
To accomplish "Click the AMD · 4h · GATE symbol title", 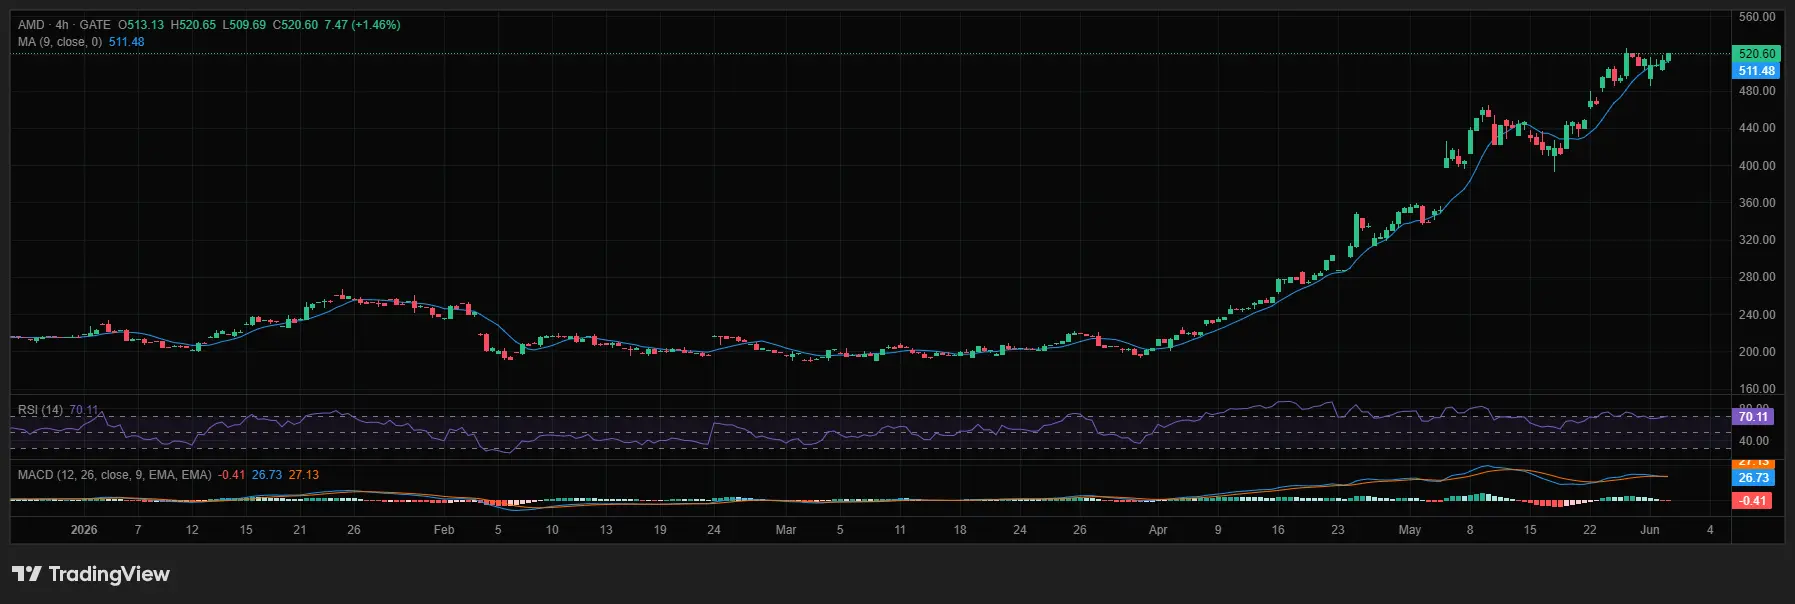I will (64, 25).
